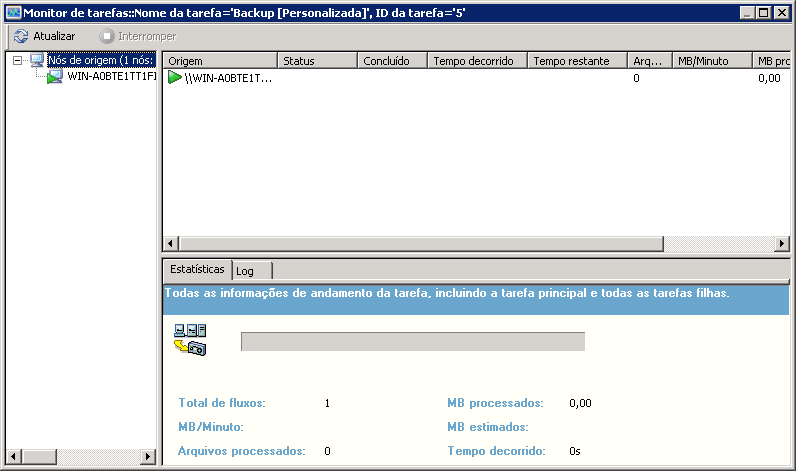The width and height of the screenshot is (796, 471).
Task: Click the tree panel's horizontal scrollbar thumb
Action: 39,457
